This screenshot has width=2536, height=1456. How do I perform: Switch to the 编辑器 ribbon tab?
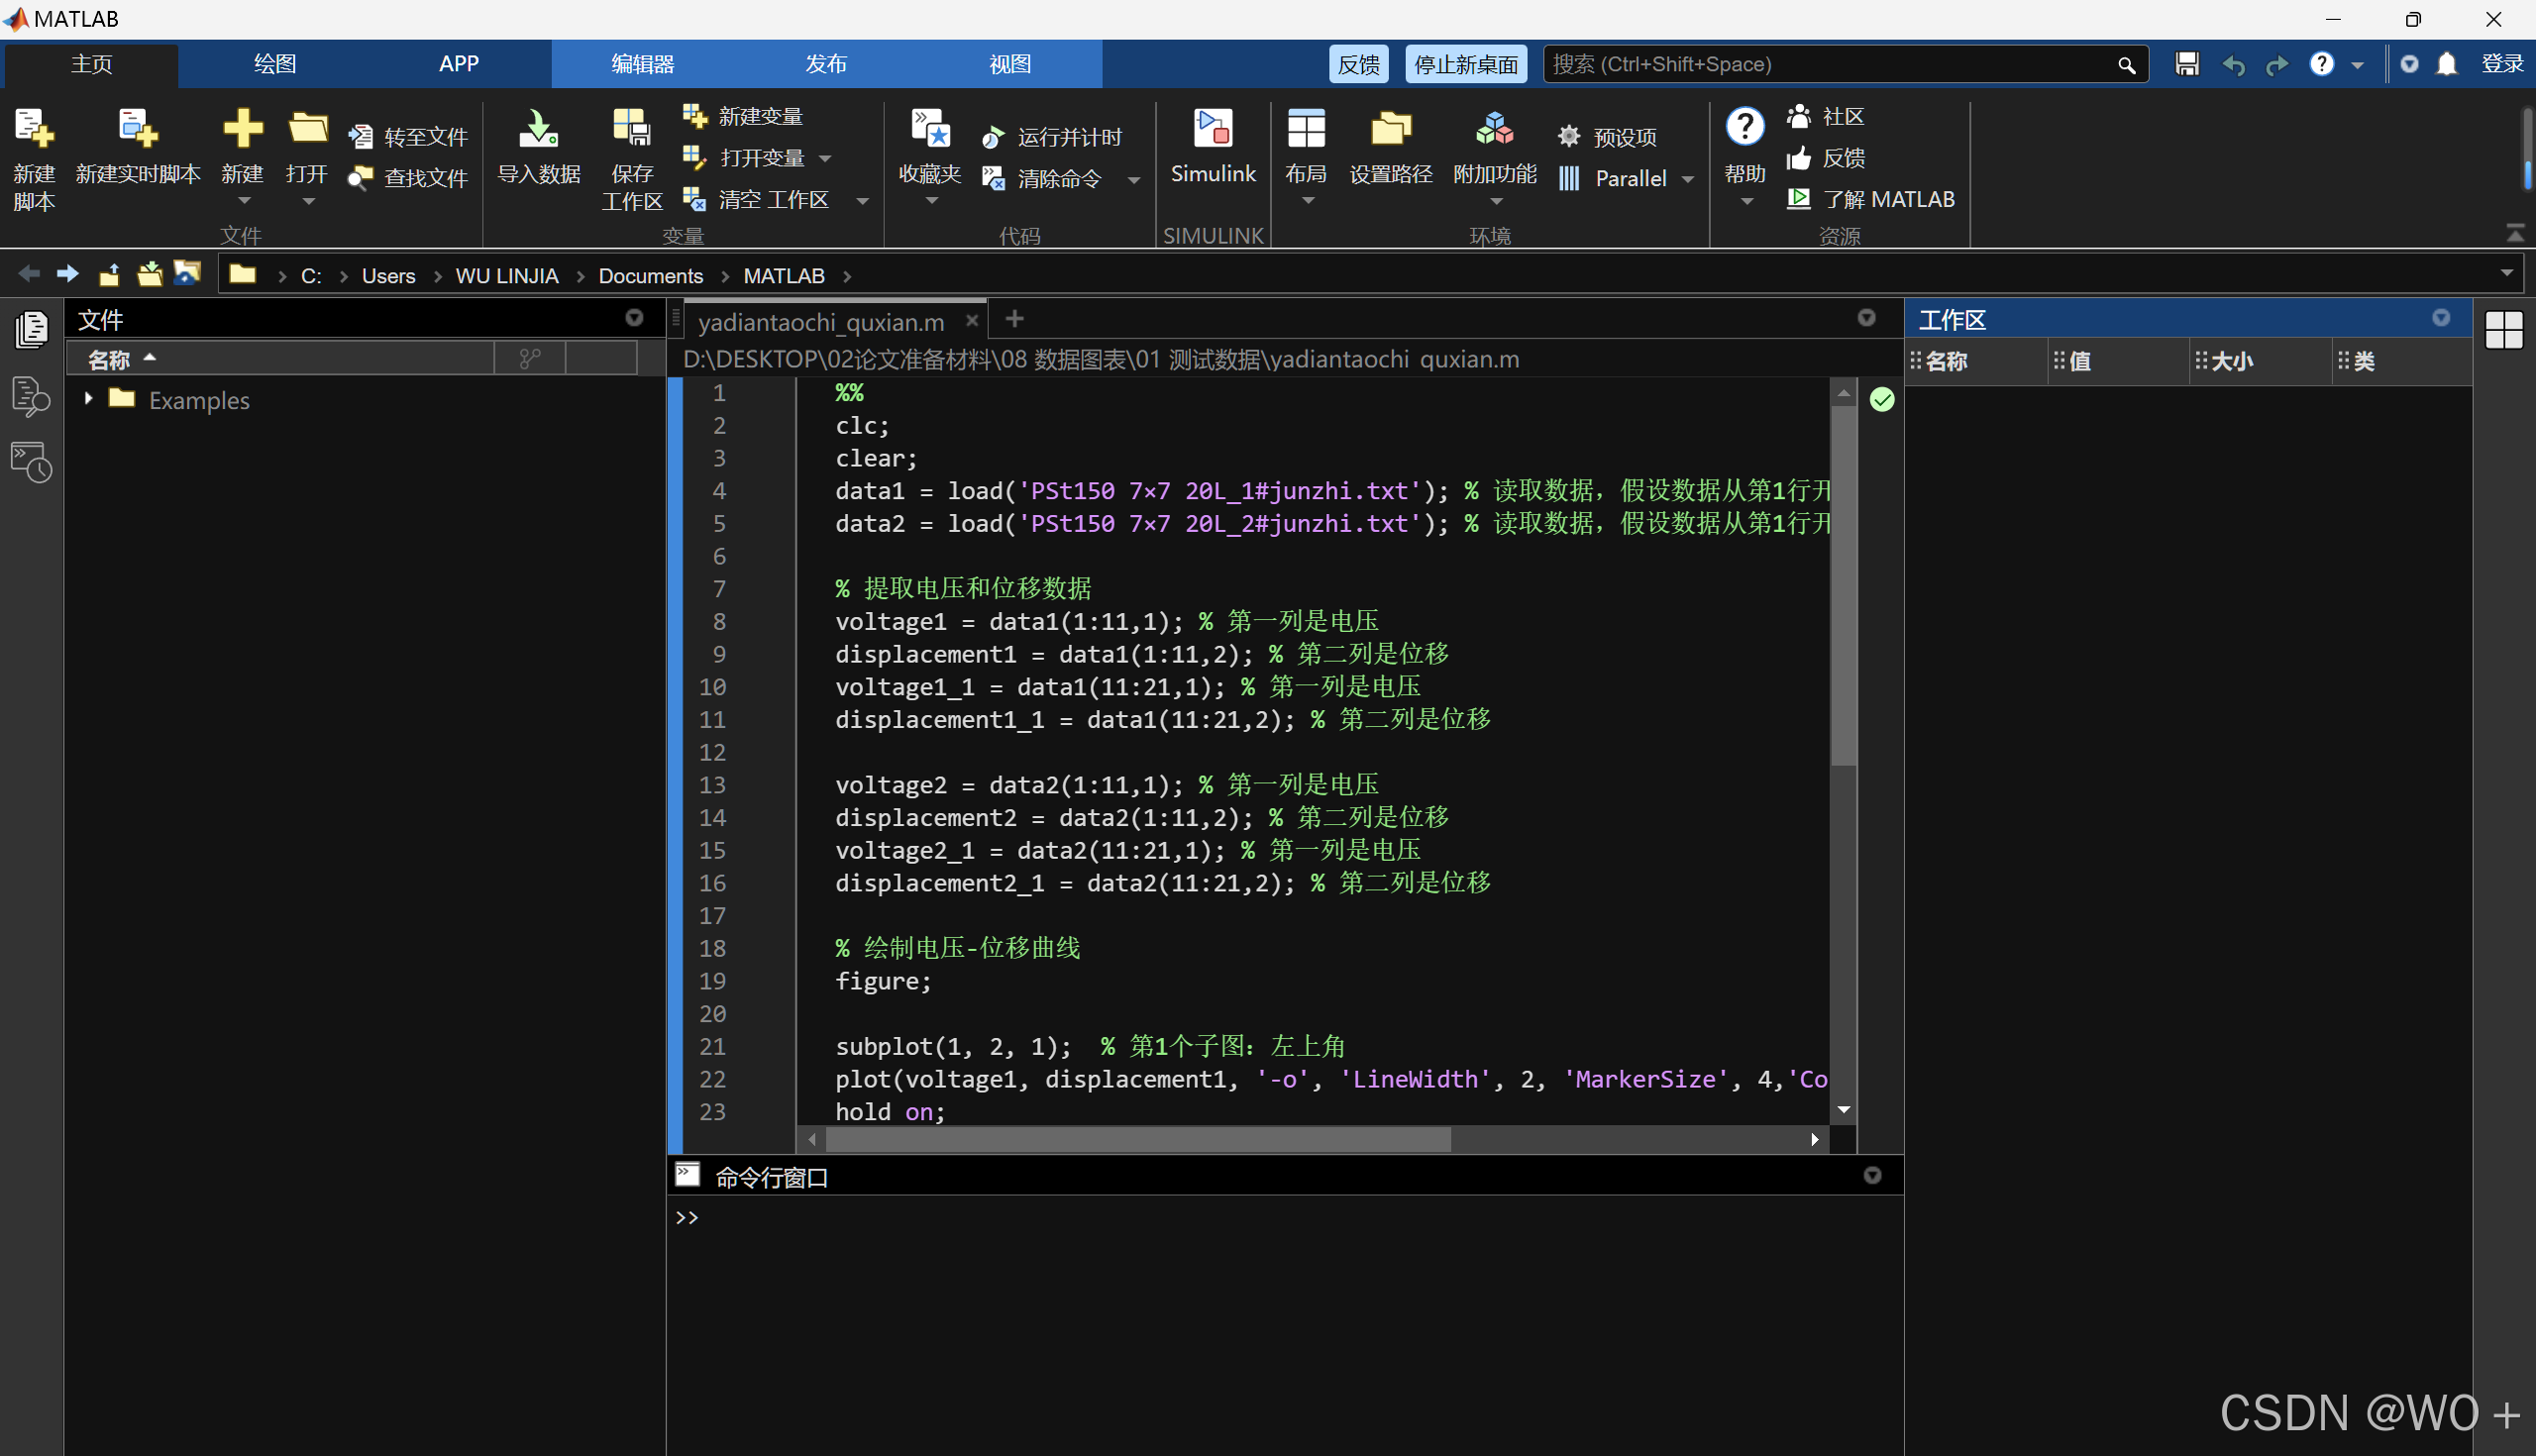(642, 65)
